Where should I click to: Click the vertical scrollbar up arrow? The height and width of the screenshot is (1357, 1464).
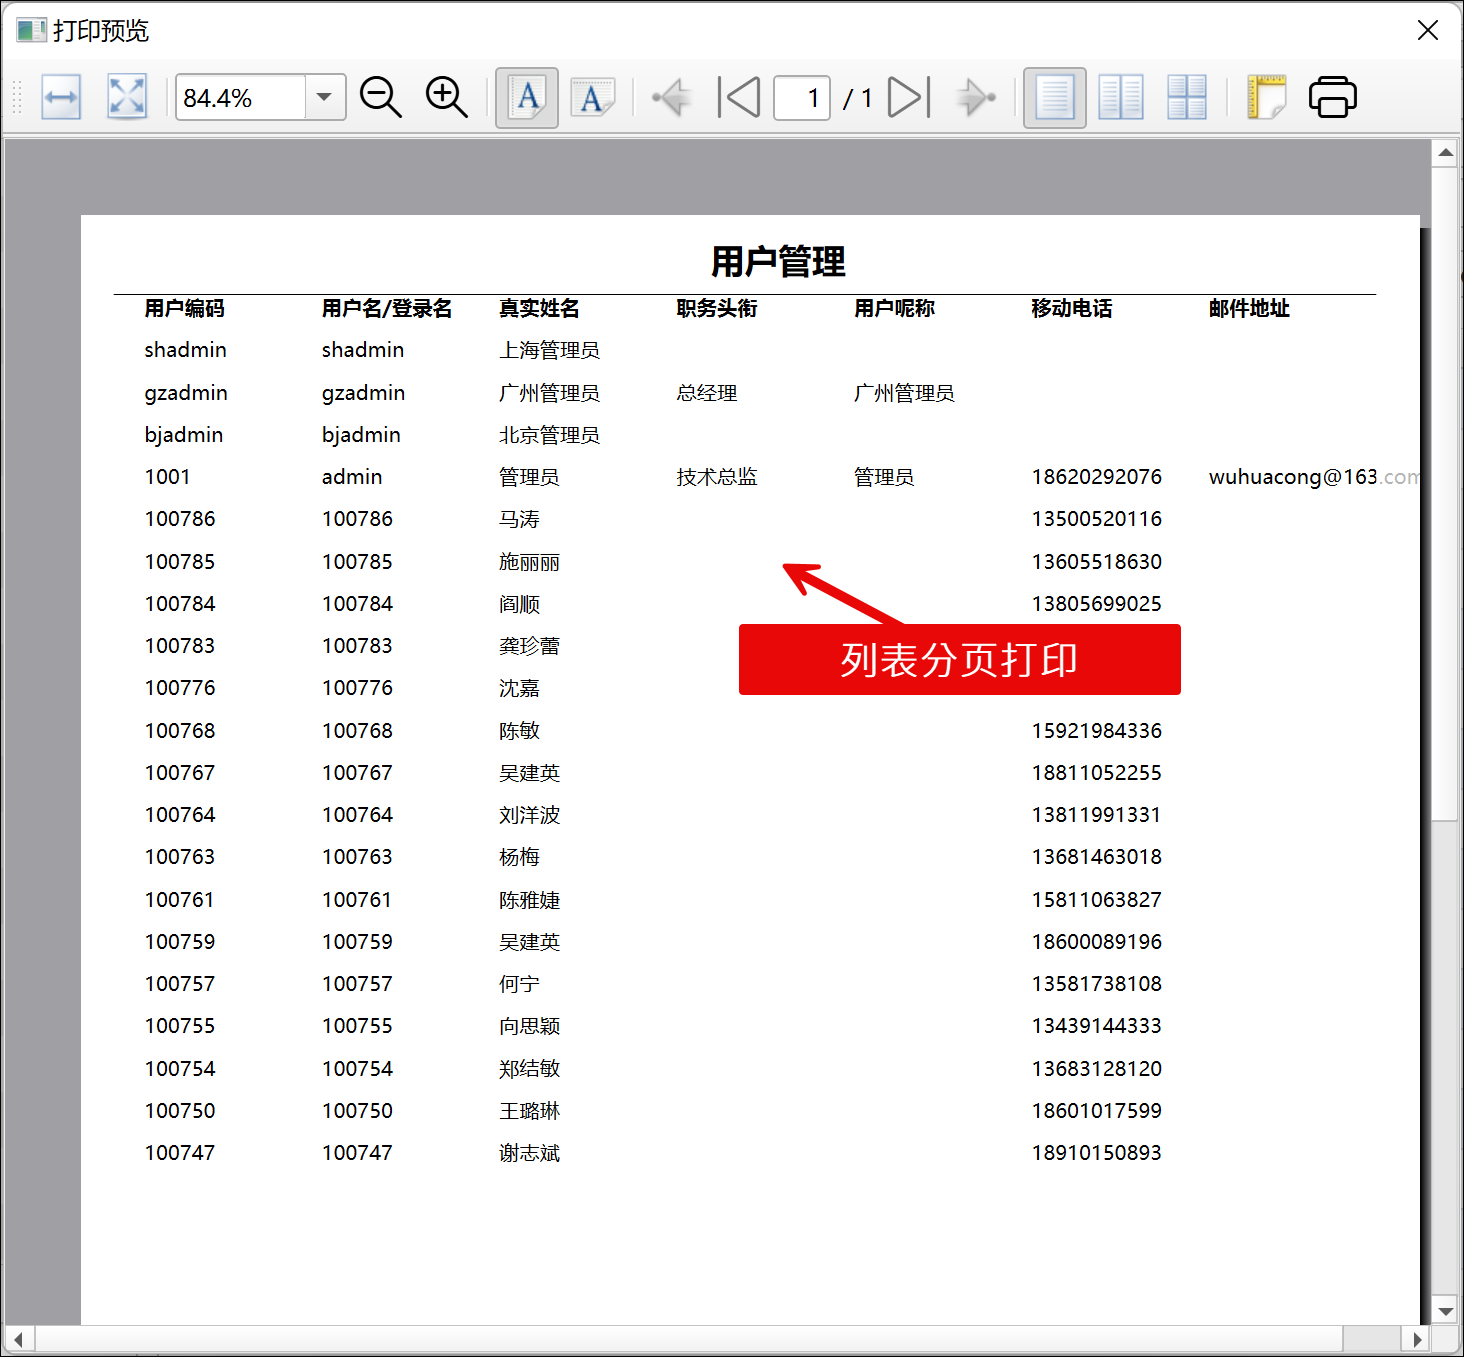pyautogui.click(x=1445, y=153)
